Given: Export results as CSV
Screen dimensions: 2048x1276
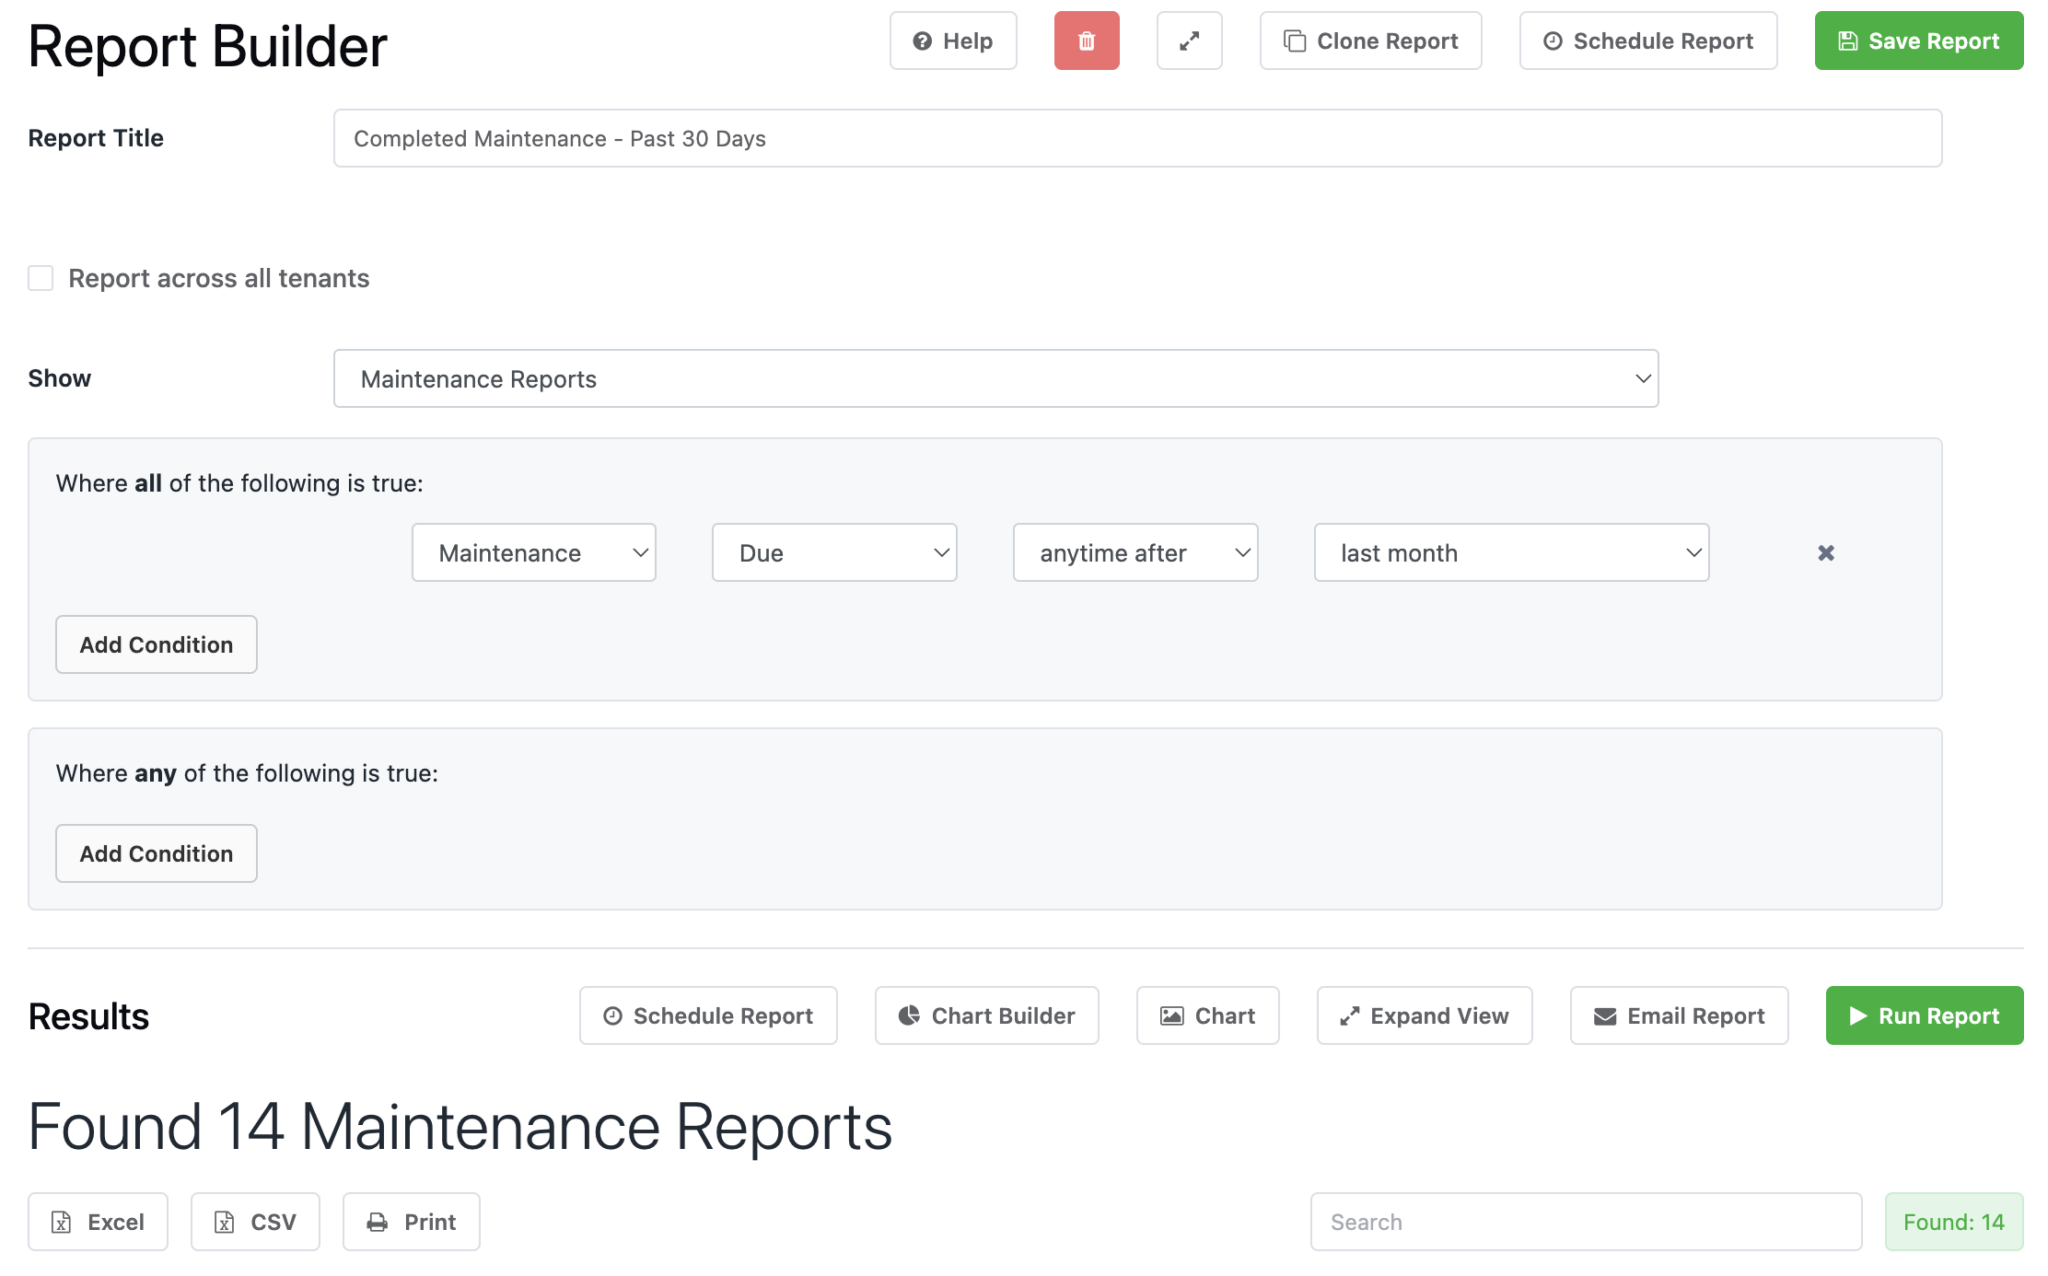Looking at the screenshot, I should (255, 1221).
